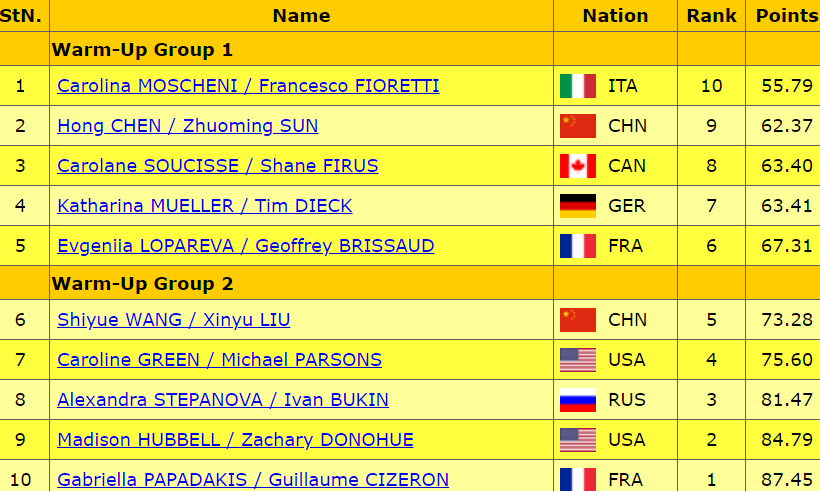Screen dimensions: 820x491
Task: Open Gabriella PAPADAKIS / Guillaume CIZERON link
Action: point(253,480)
